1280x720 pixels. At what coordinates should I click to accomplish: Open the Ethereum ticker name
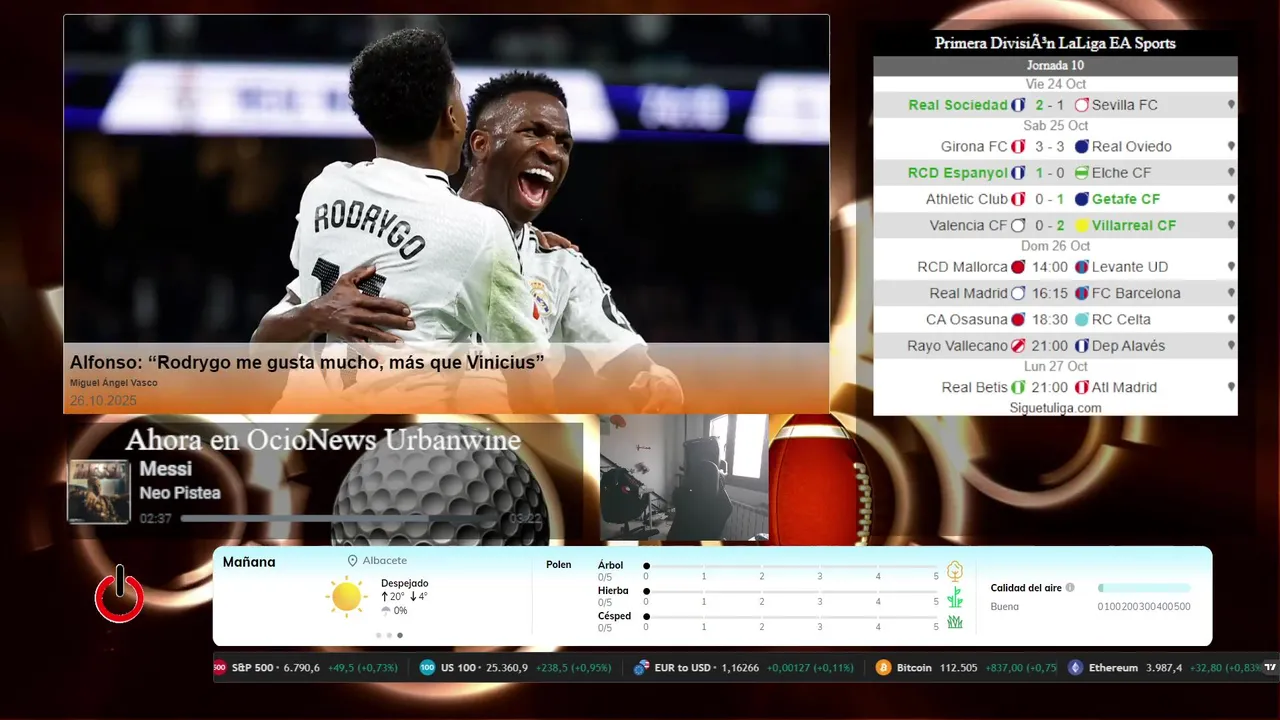(x=1113, y=667)
